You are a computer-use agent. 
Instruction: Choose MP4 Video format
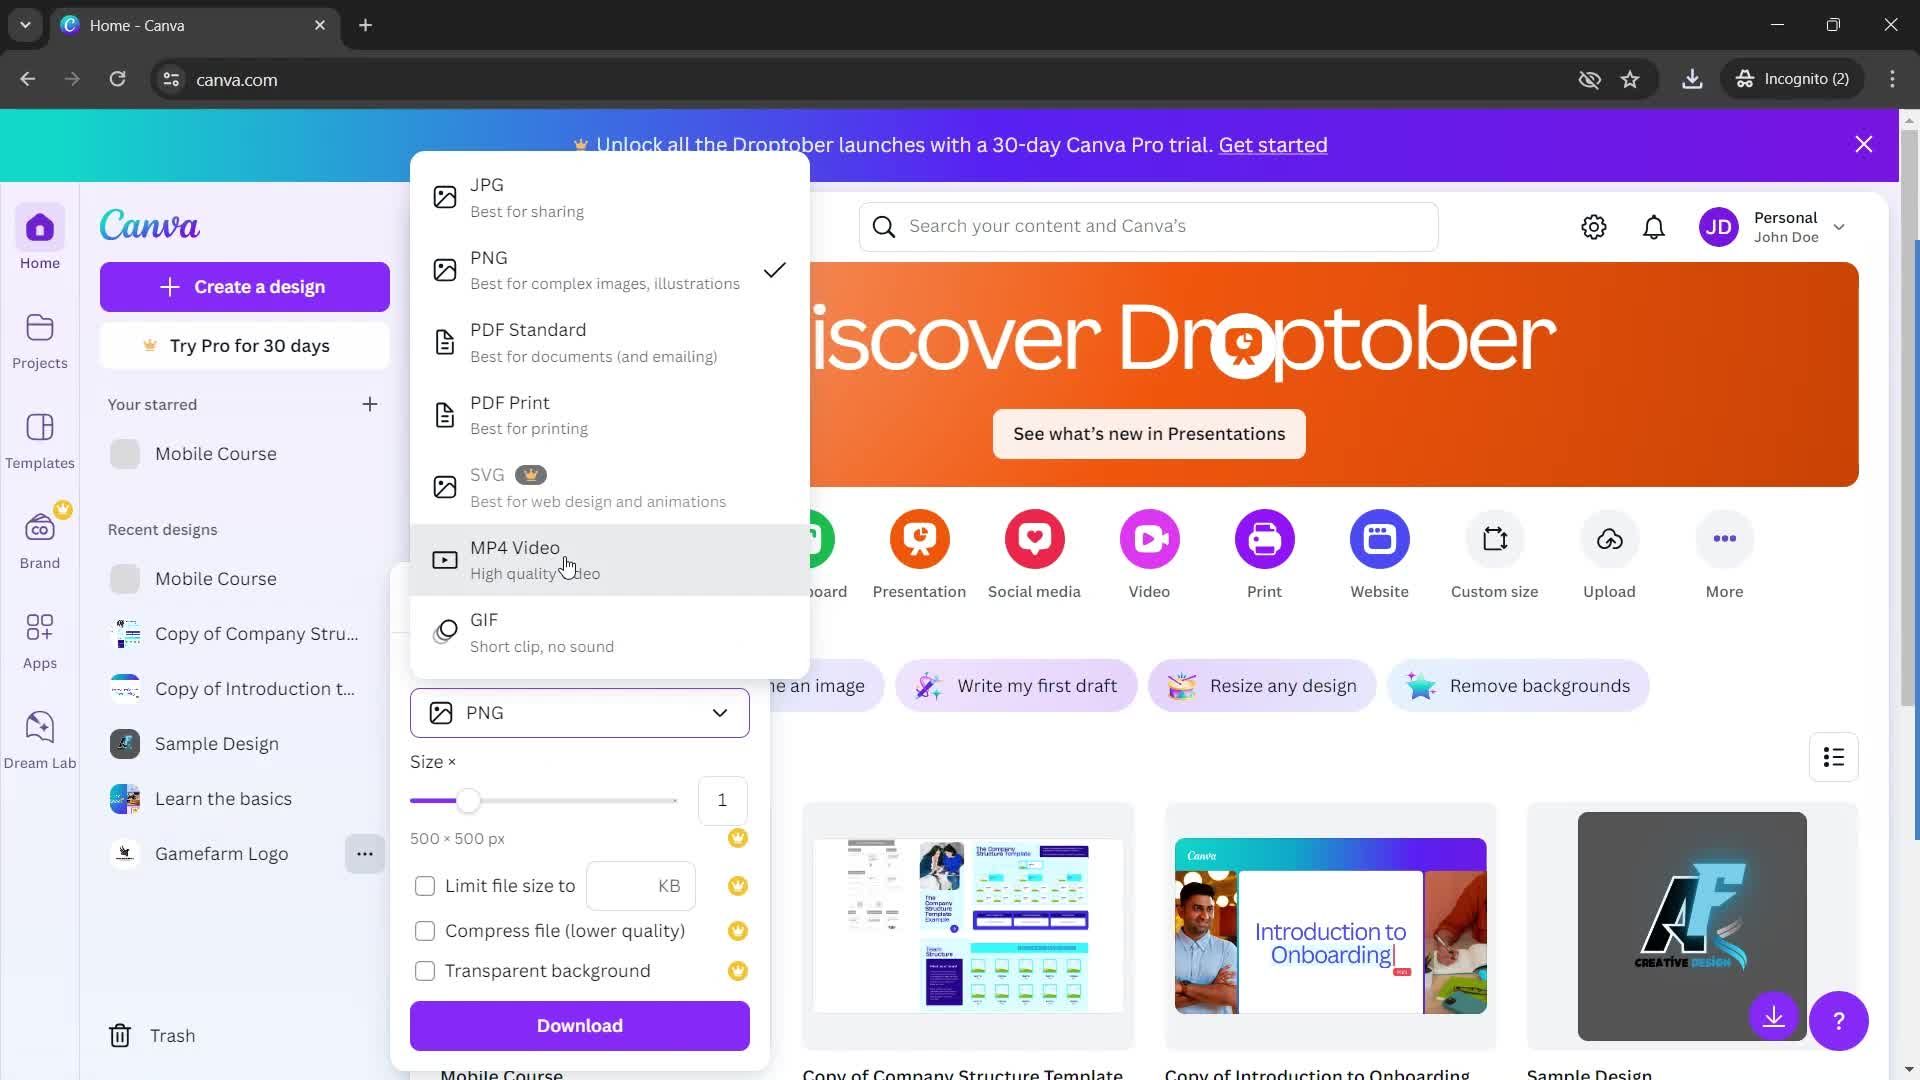click(x=610, y=560)
